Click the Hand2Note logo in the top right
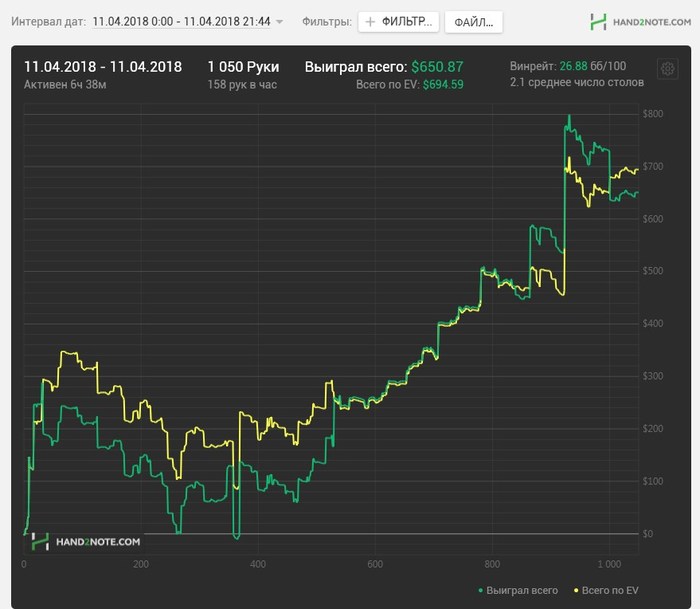The width and height of the screenshot is (700, 609). click(638, 21)
